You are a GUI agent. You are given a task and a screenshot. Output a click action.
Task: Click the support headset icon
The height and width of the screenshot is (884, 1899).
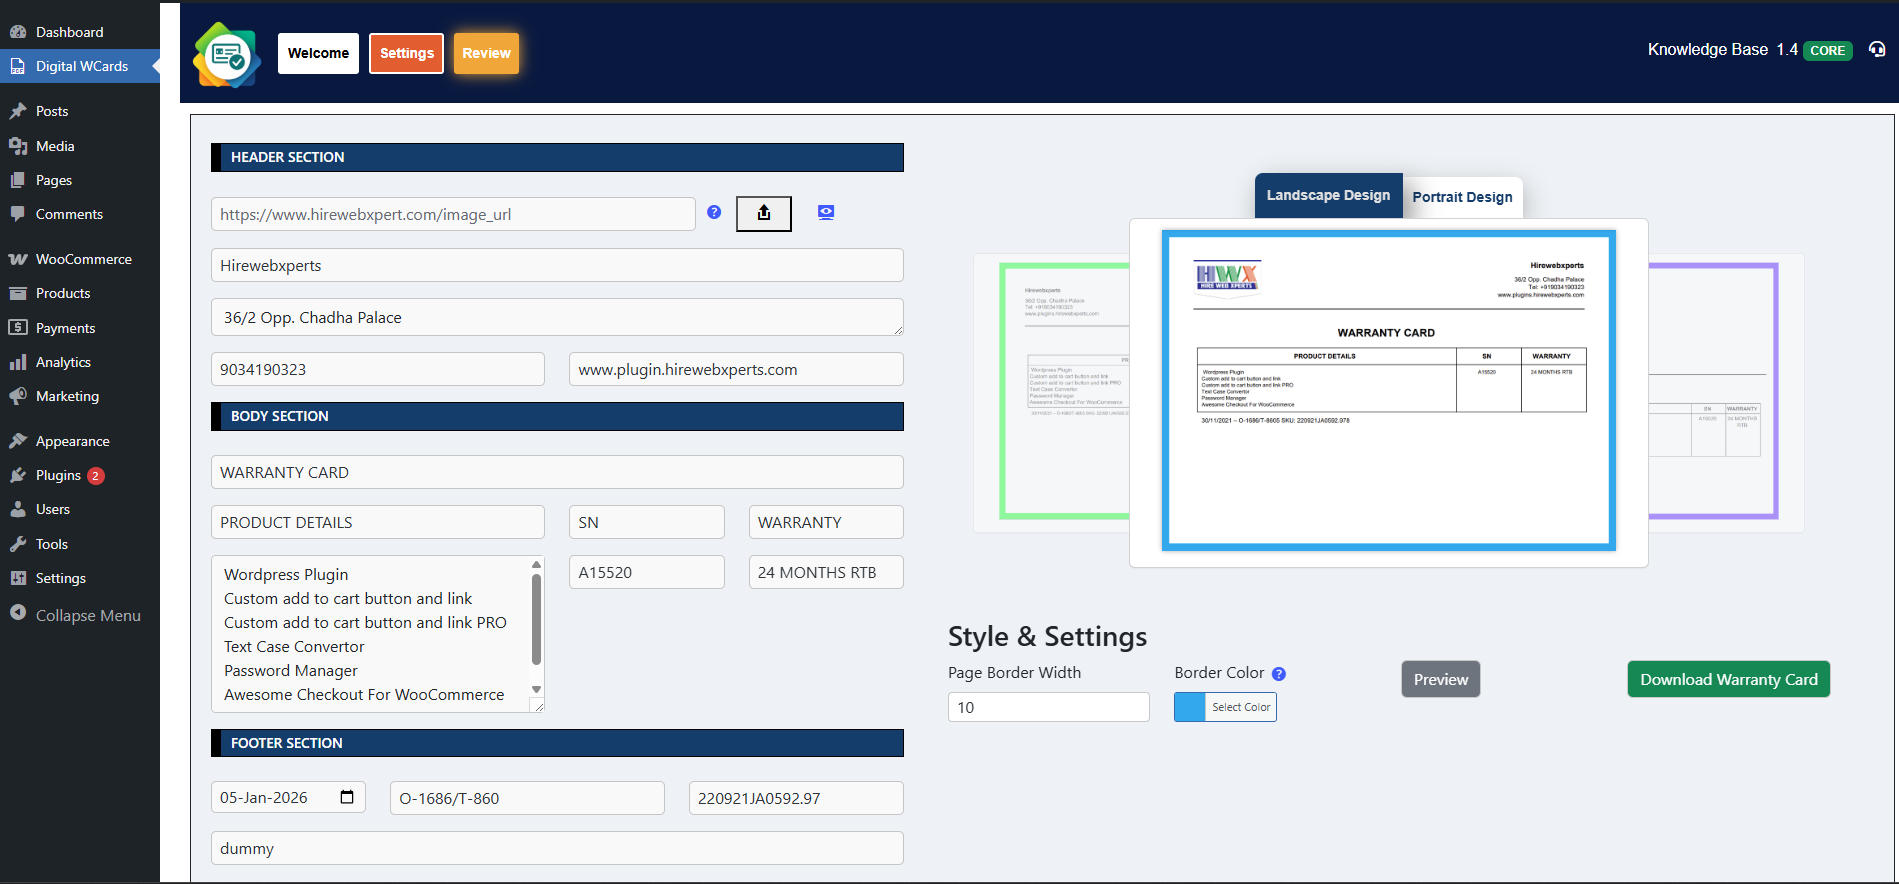pyautogui.click(x=1876, y=50)
